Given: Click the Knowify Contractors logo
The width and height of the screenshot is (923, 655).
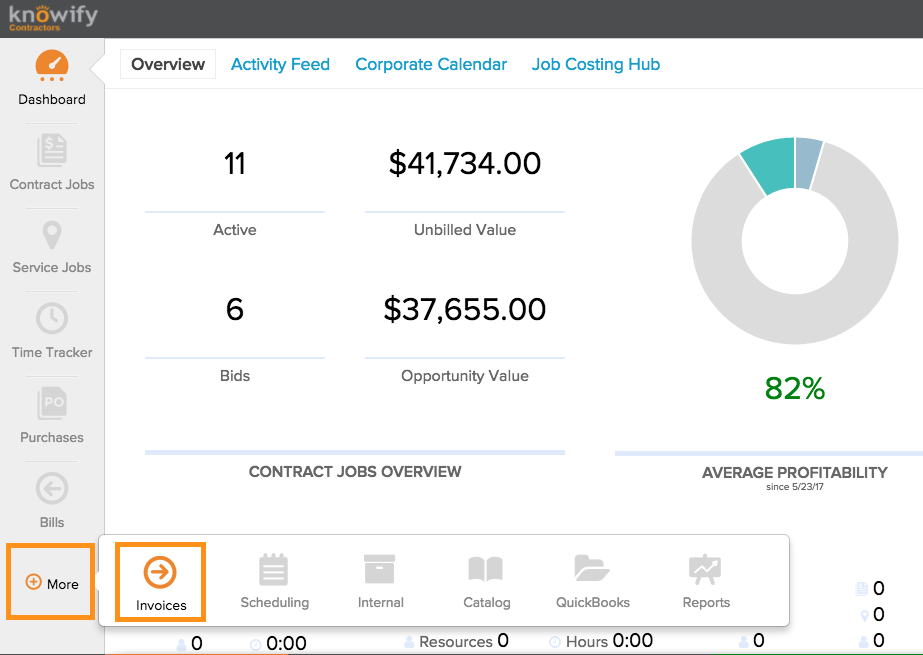Looking at the screenshot, I should pos(53,18).
